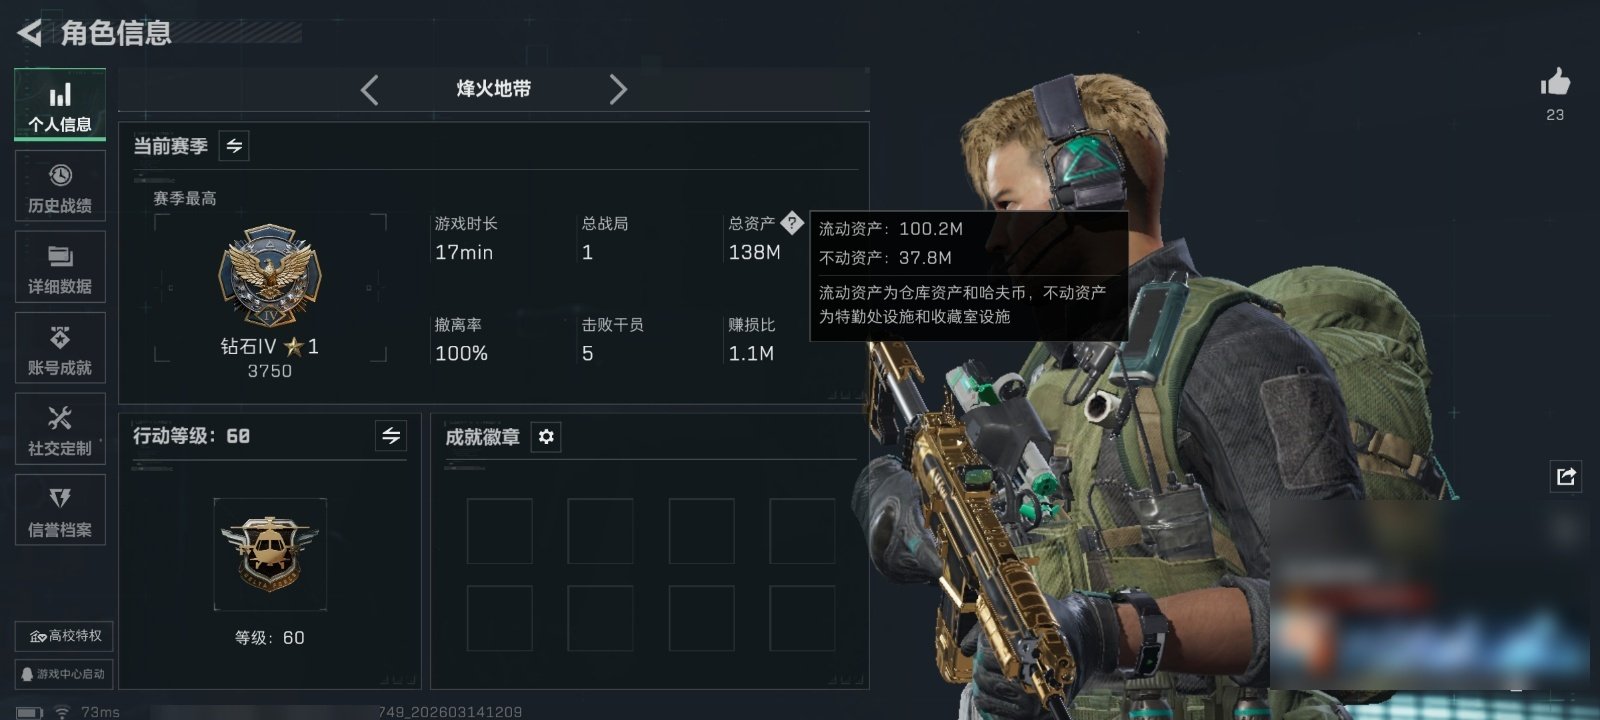The width and height of the screenshot is (1600, 720).
Task: Open the 个人信息 tab
Action: point(60,103)
